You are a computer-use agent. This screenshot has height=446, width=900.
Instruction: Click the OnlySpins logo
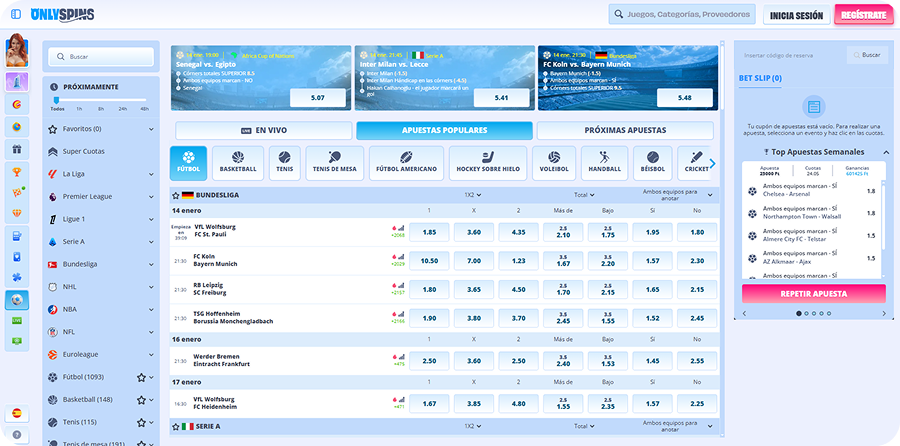(x=63, y=14)
